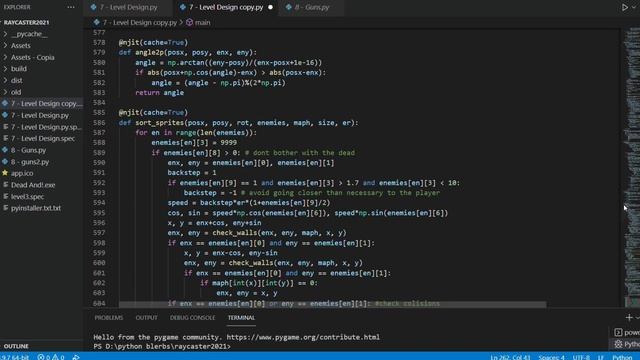Open the run options dropdown arrow beside play
640x360 pixels.
pyautogui.click(x=634, y=7)
